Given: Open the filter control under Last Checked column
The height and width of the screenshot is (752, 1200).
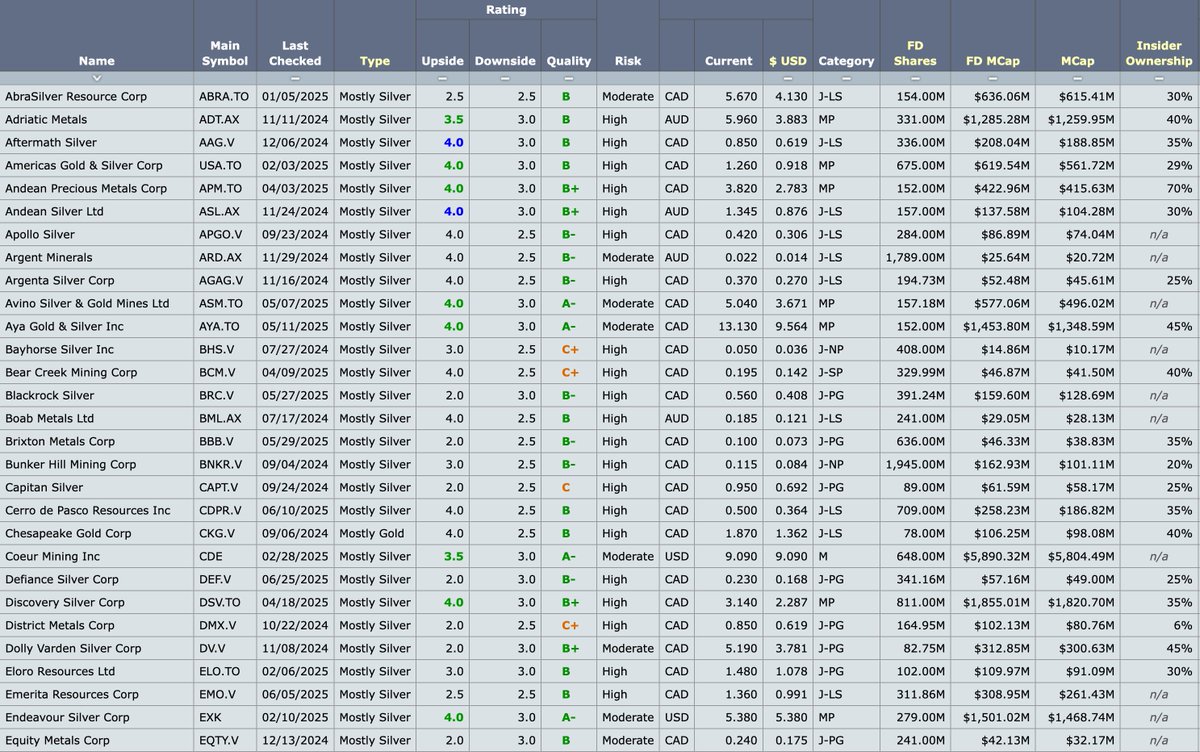Looking at the screenshot, I should coord(294,78).
